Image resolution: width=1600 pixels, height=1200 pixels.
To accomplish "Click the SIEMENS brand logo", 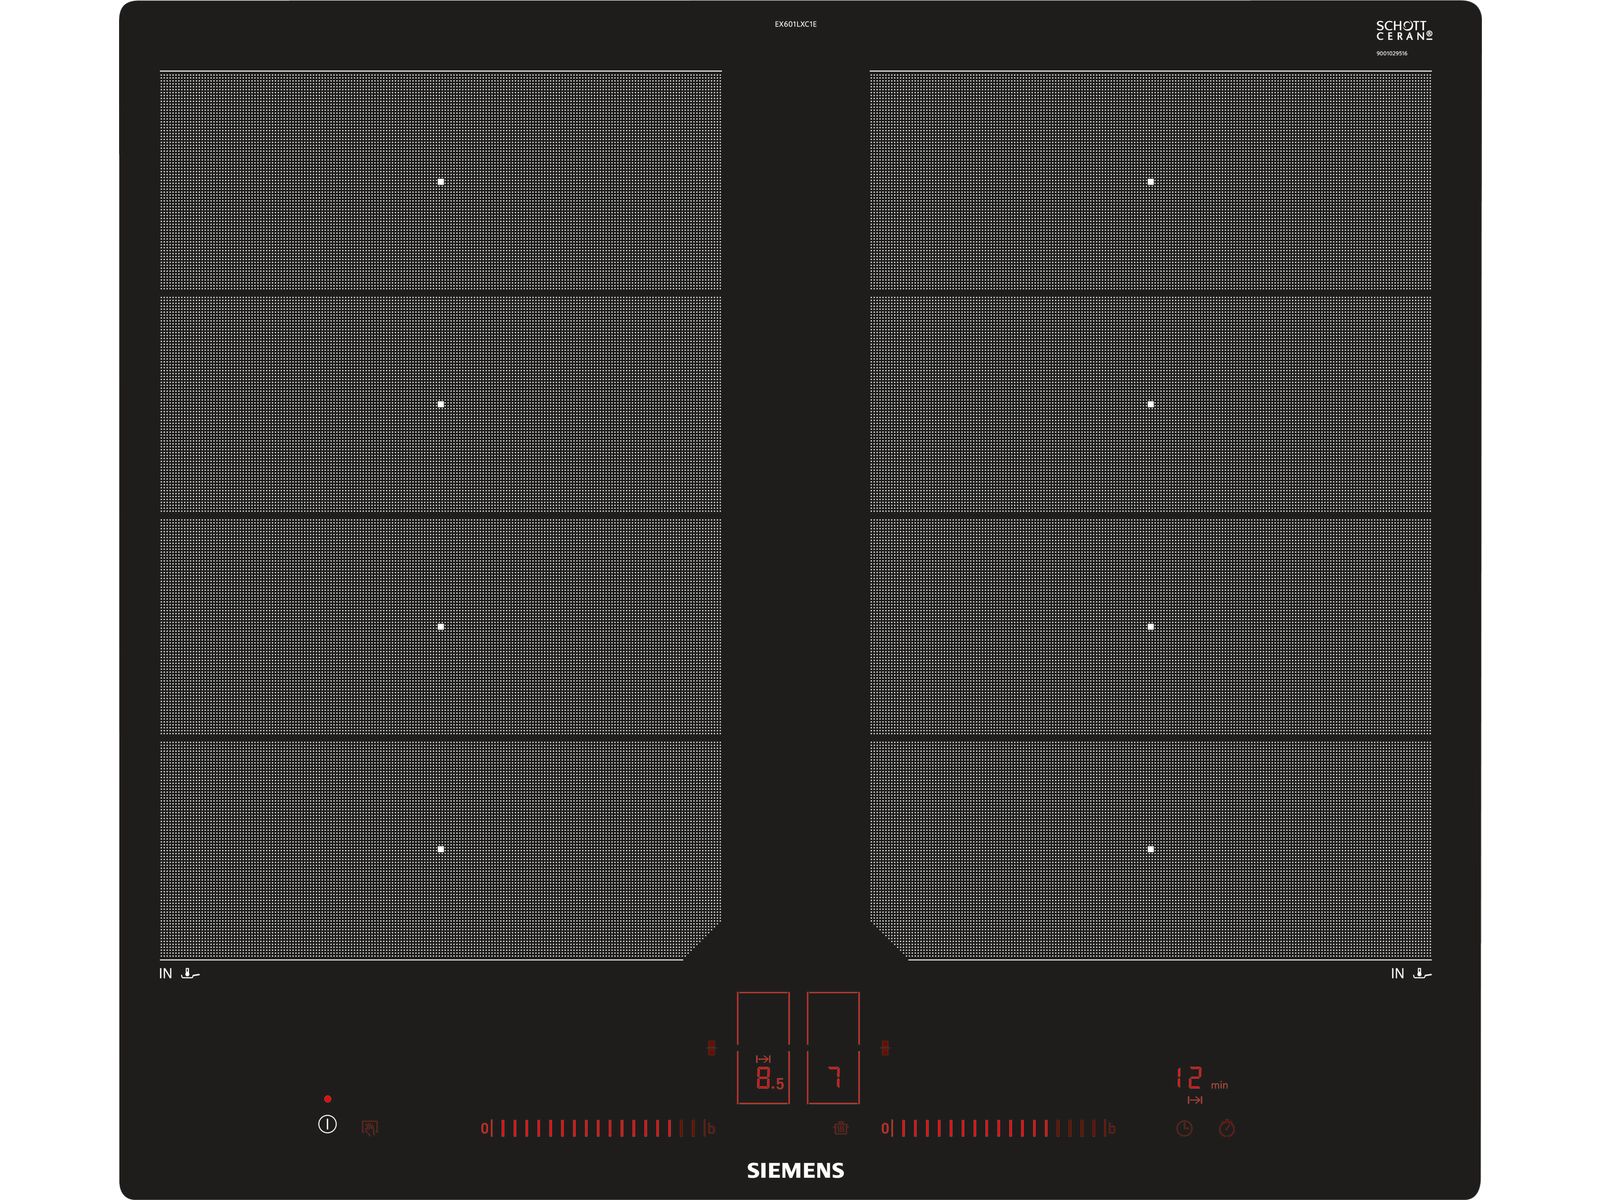I will tap(796, 1171).
